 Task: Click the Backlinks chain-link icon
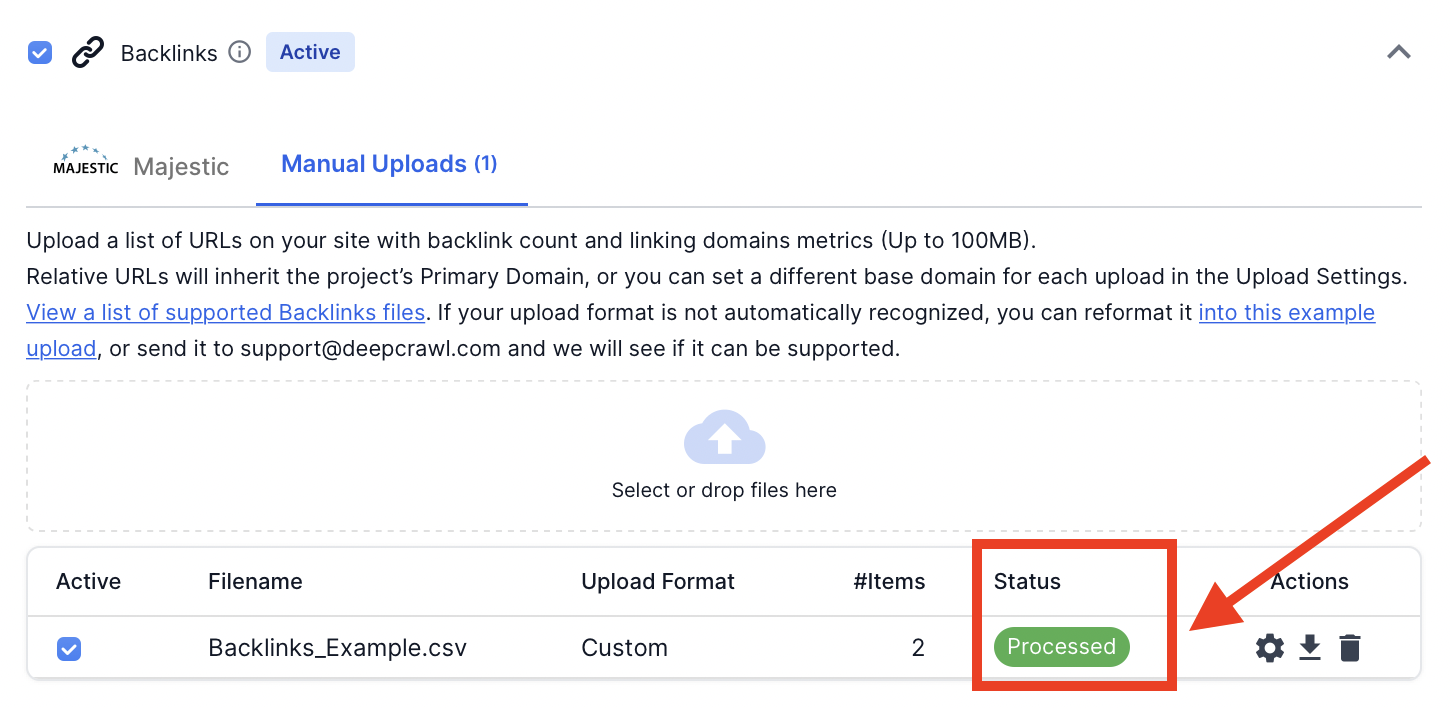[x=86, y=52]
